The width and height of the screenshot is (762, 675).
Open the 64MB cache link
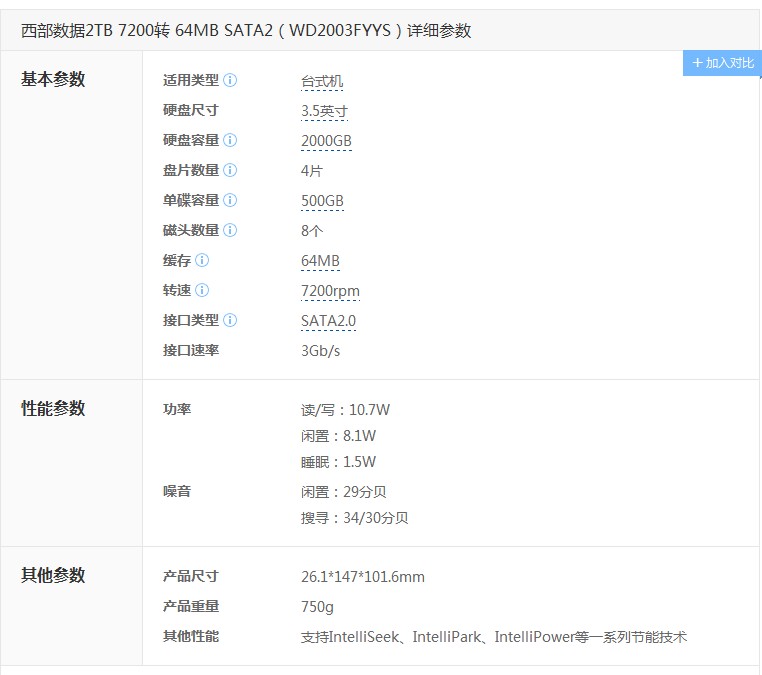pyautogui.click(x=320, y=261)
